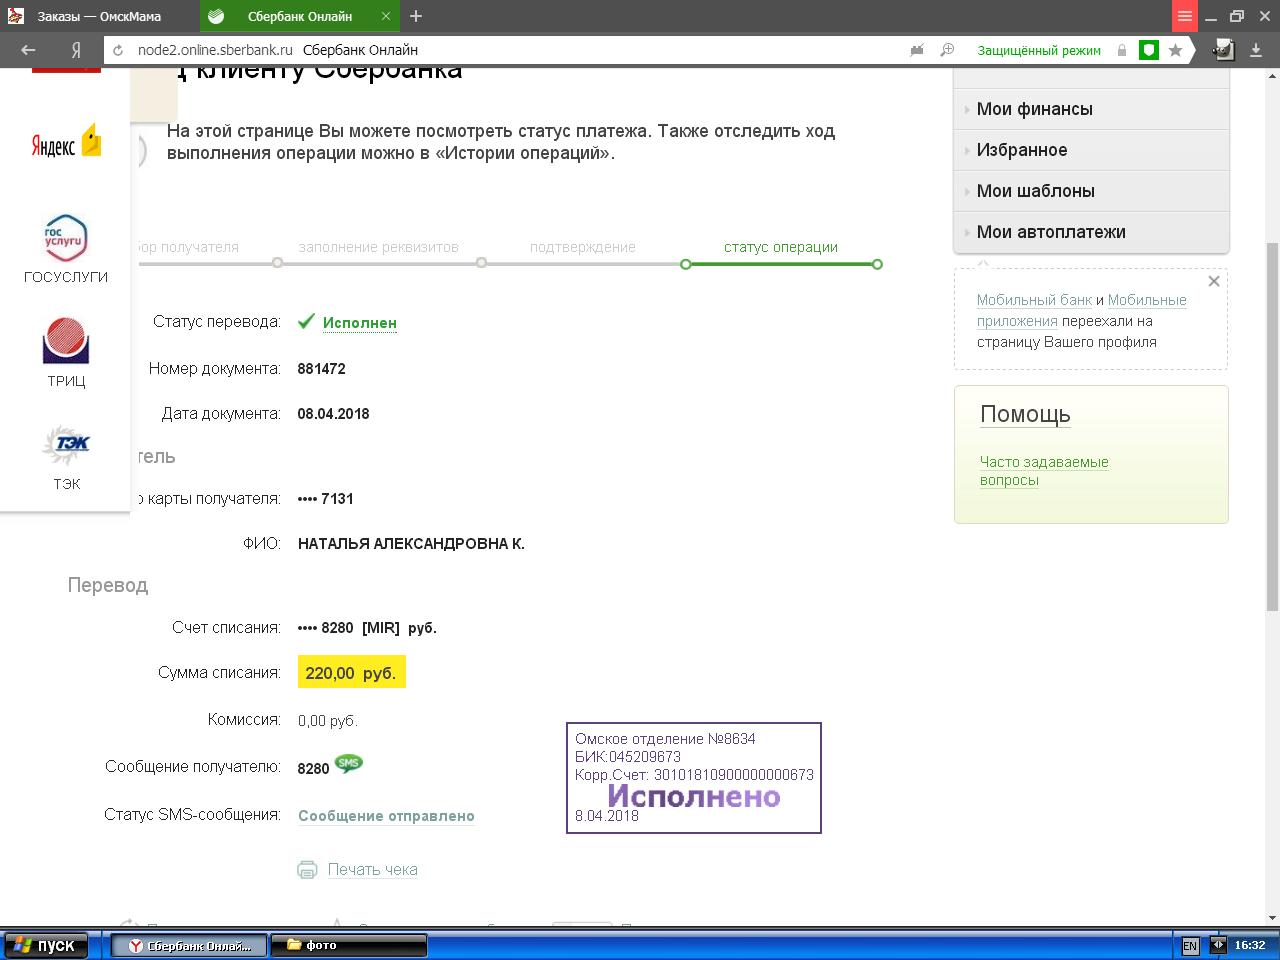Click the taskbar clock 16:32
Screen dimensions: 1280x960
[1250, 945]
